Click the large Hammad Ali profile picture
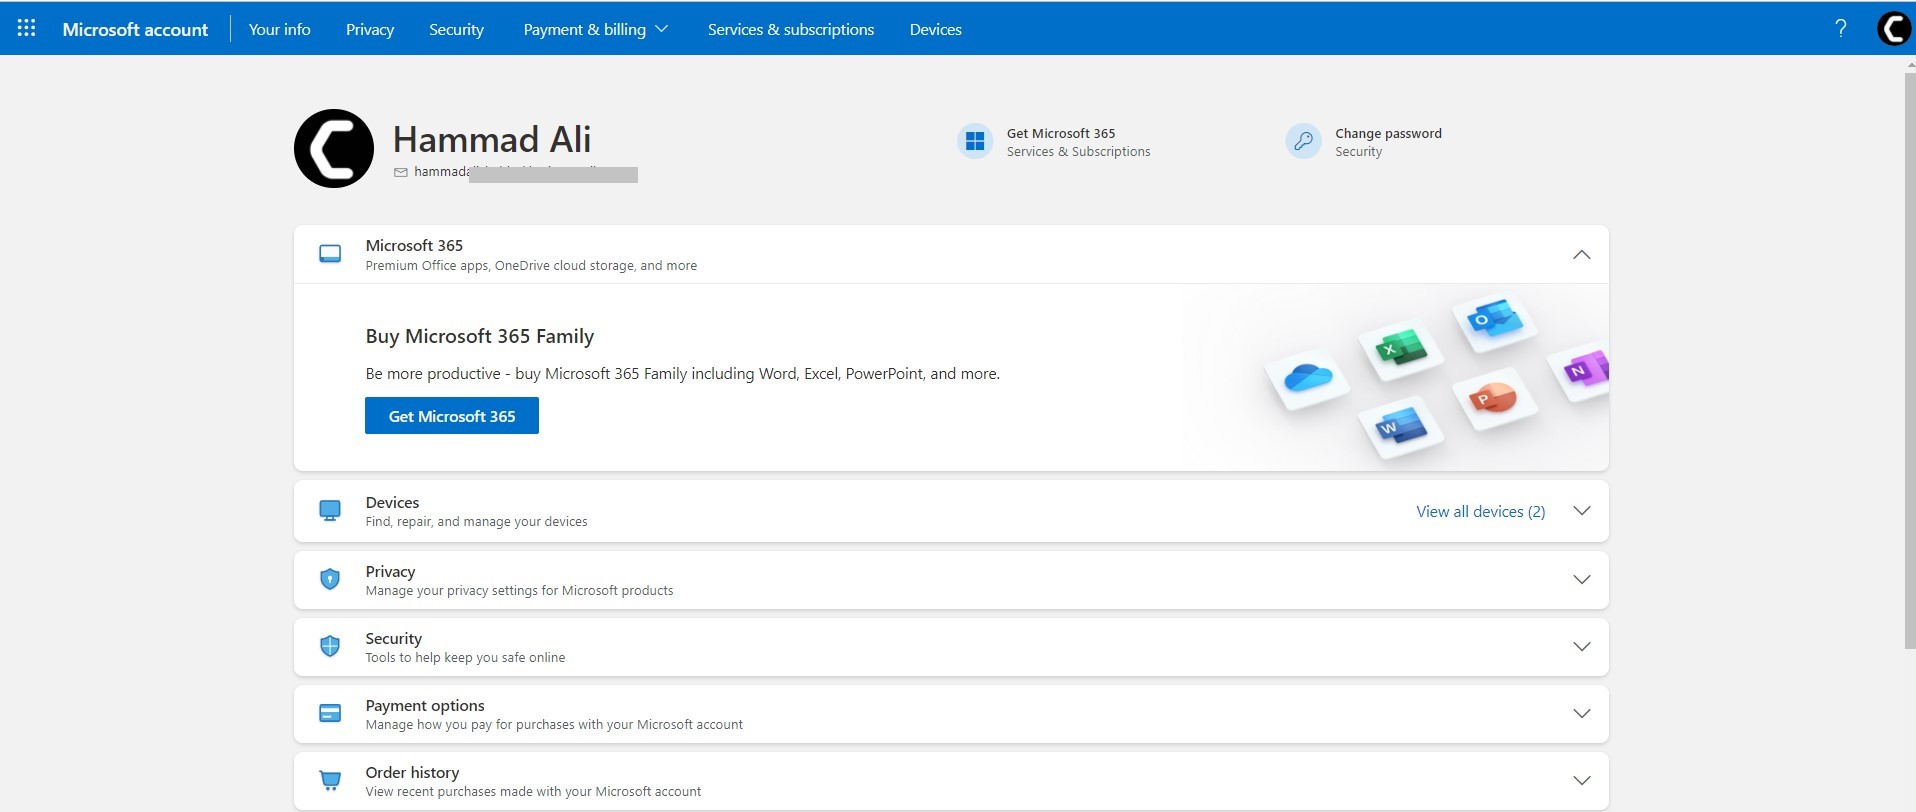Image resolution: width=1916 pixels, height=812 pixels. (334, 148)
